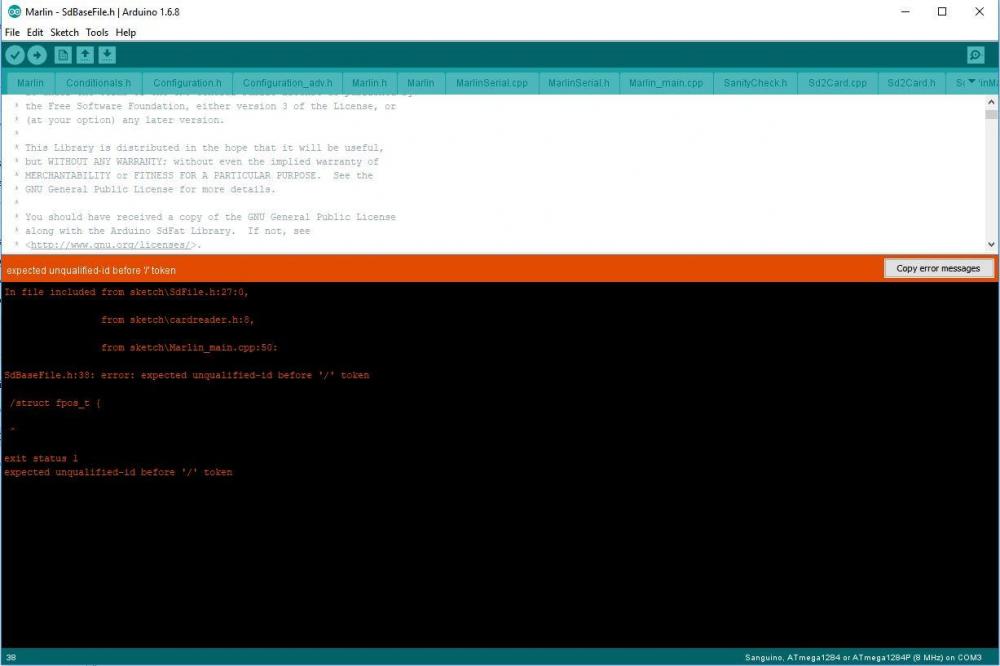Screen dimensions: 1000x666
Task: Switch to the SanityCheck.h tab
Action: click(x=755, y=83)
